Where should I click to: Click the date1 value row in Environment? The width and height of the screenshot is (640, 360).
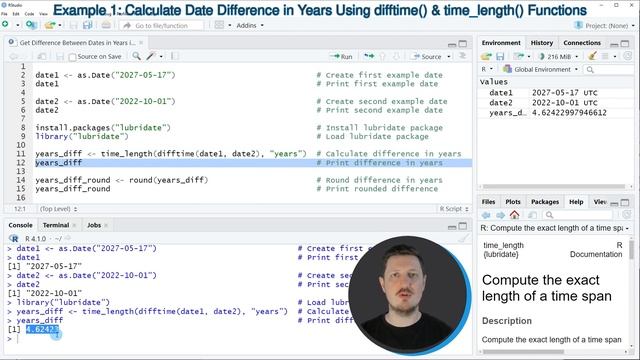pos(555,93)
